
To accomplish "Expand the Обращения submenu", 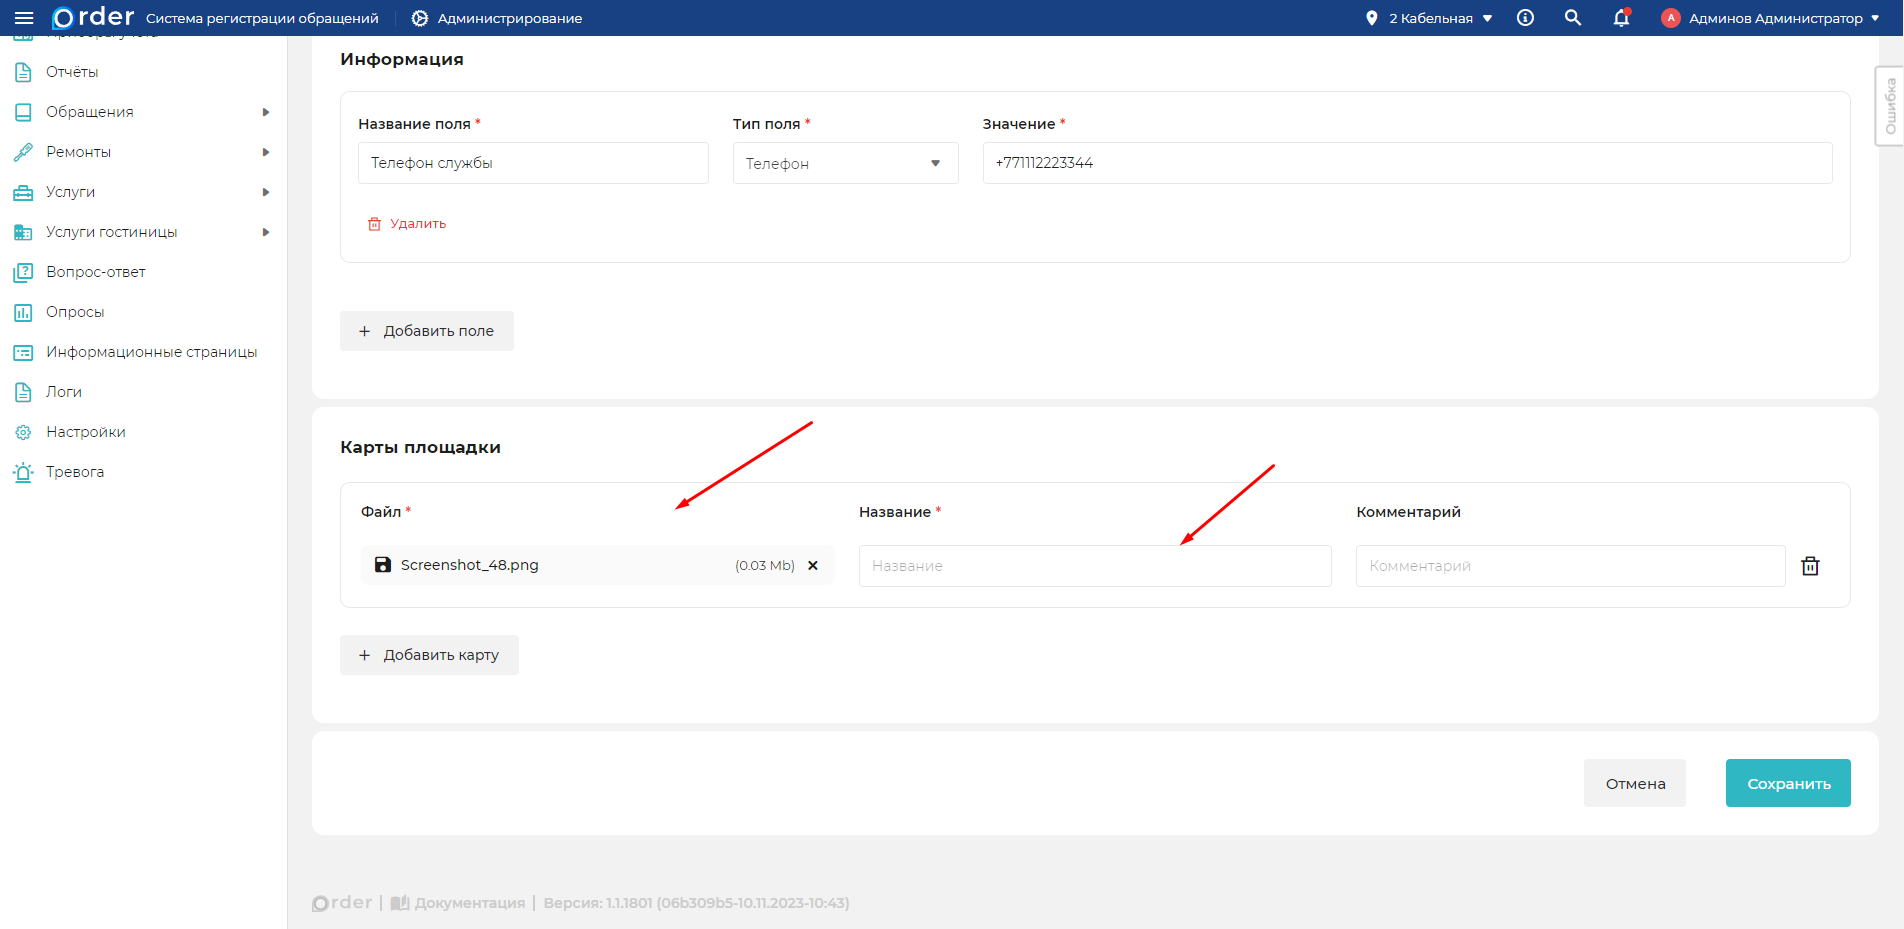I will coord(266,112).
